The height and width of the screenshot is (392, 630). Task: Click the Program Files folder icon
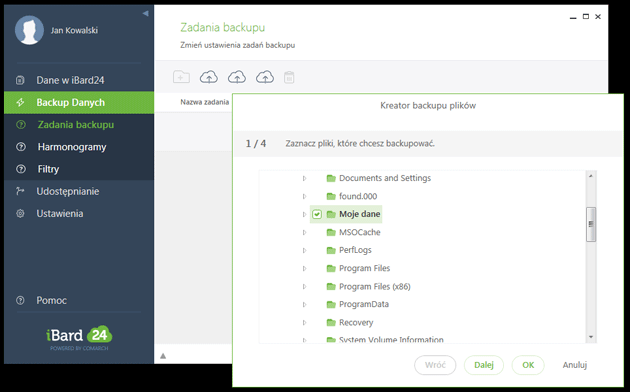pyautogui.click(x=331, y=268)
